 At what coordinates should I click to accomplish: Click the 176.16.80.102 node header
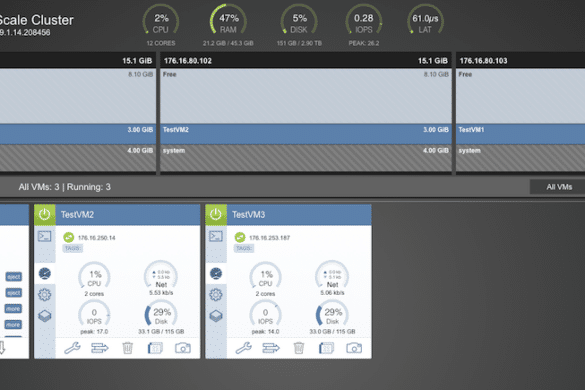(x=306, y=60)
